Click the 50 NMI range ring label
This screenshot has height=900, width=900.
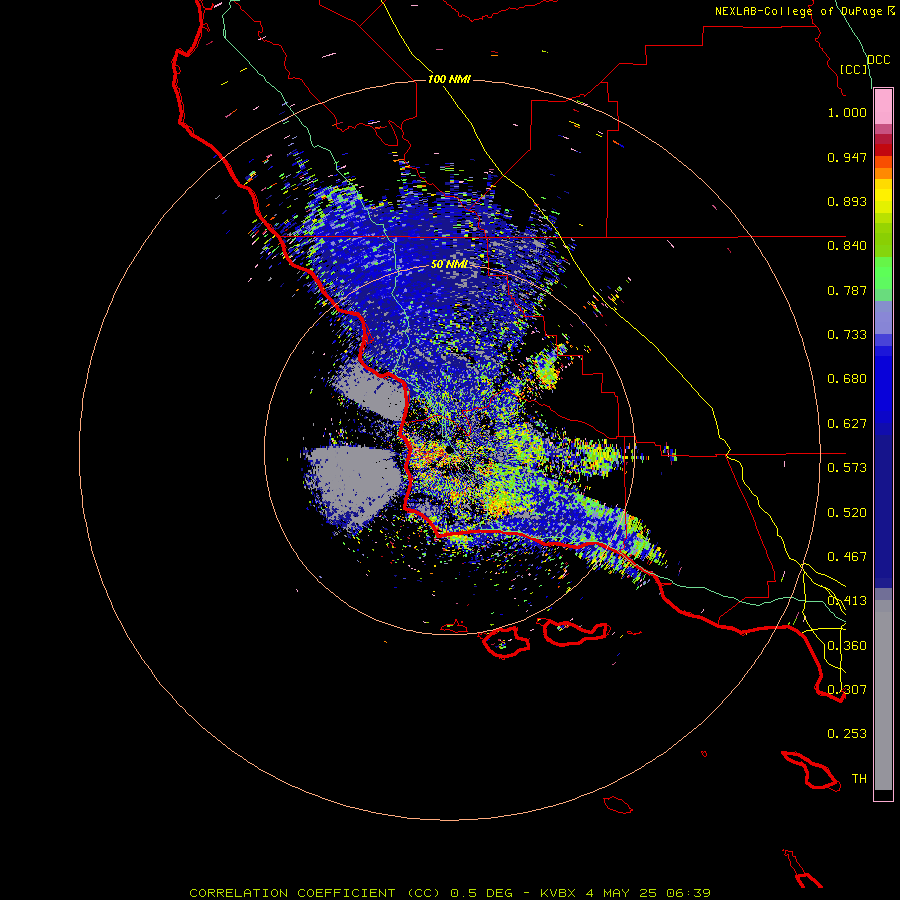(449, 264)
